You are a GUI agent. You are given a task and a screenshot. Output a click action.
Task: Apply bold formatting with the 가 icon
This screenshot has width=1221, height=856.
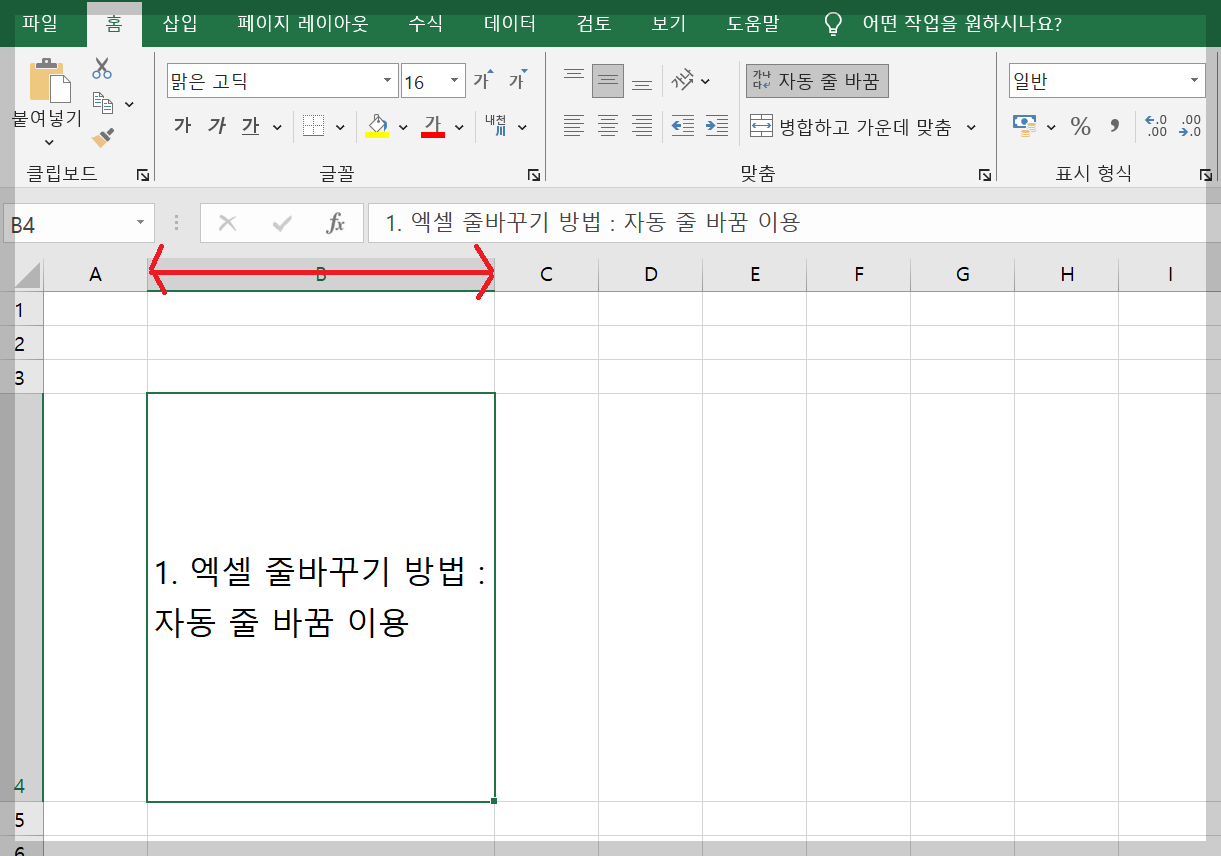pyautogui.click(x=185, y=126)
